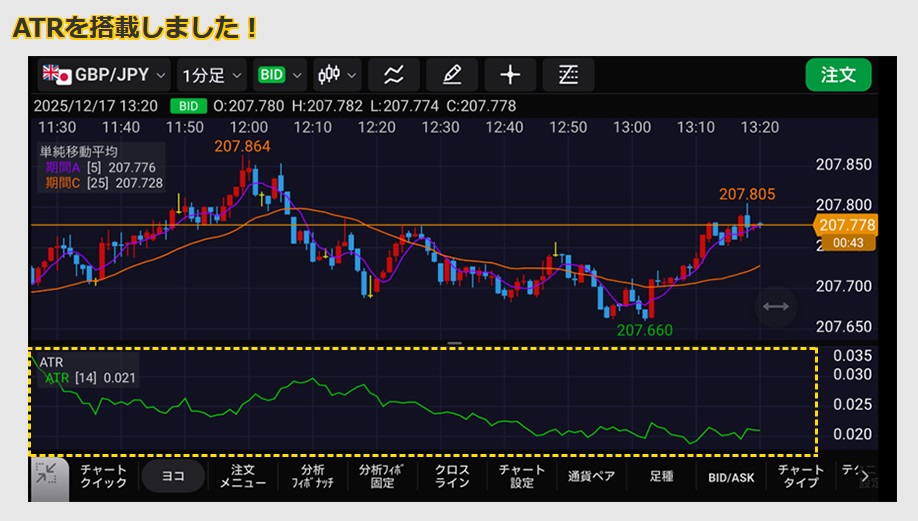Click the collapse arrows icon at bottom-left
The image size is (918, 521).
tap(46, 476)
